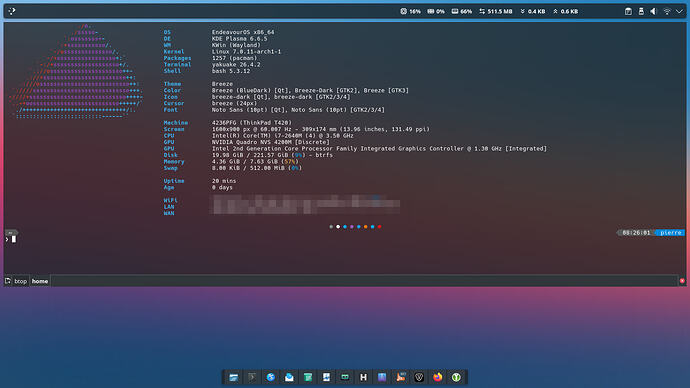The image size is (690, 388).
Task: Click the 4236PFG (ThinkPad T420) machine line
Action: coord(252,123)
